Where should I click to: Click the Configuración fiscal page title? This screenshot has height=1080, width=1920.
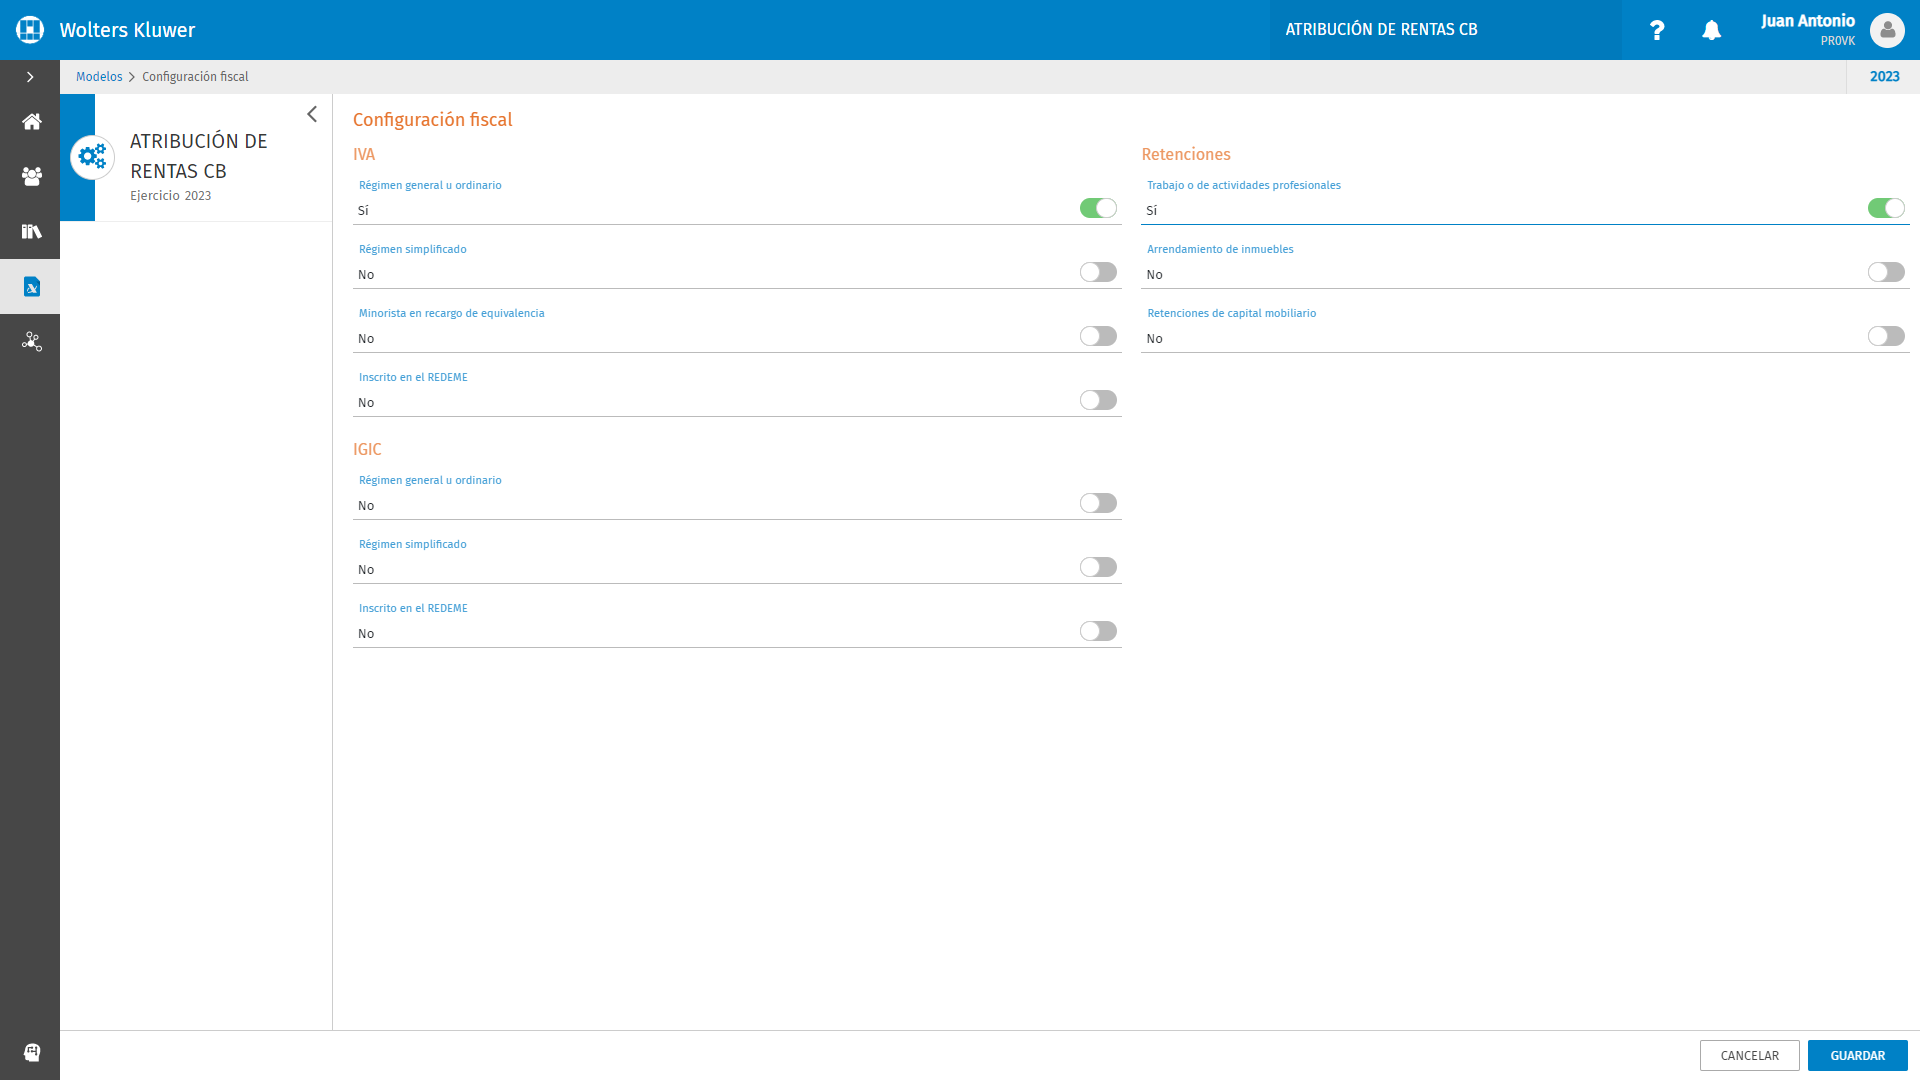432,120
